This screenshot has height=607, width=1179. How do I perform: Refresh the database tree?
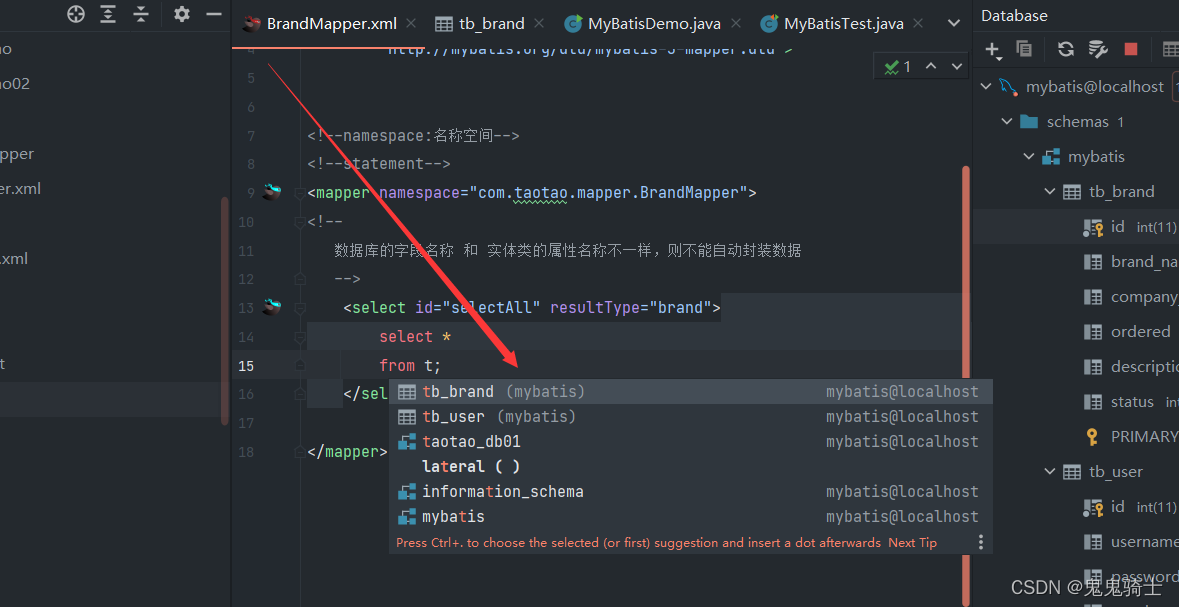(x=1065, y=49)
